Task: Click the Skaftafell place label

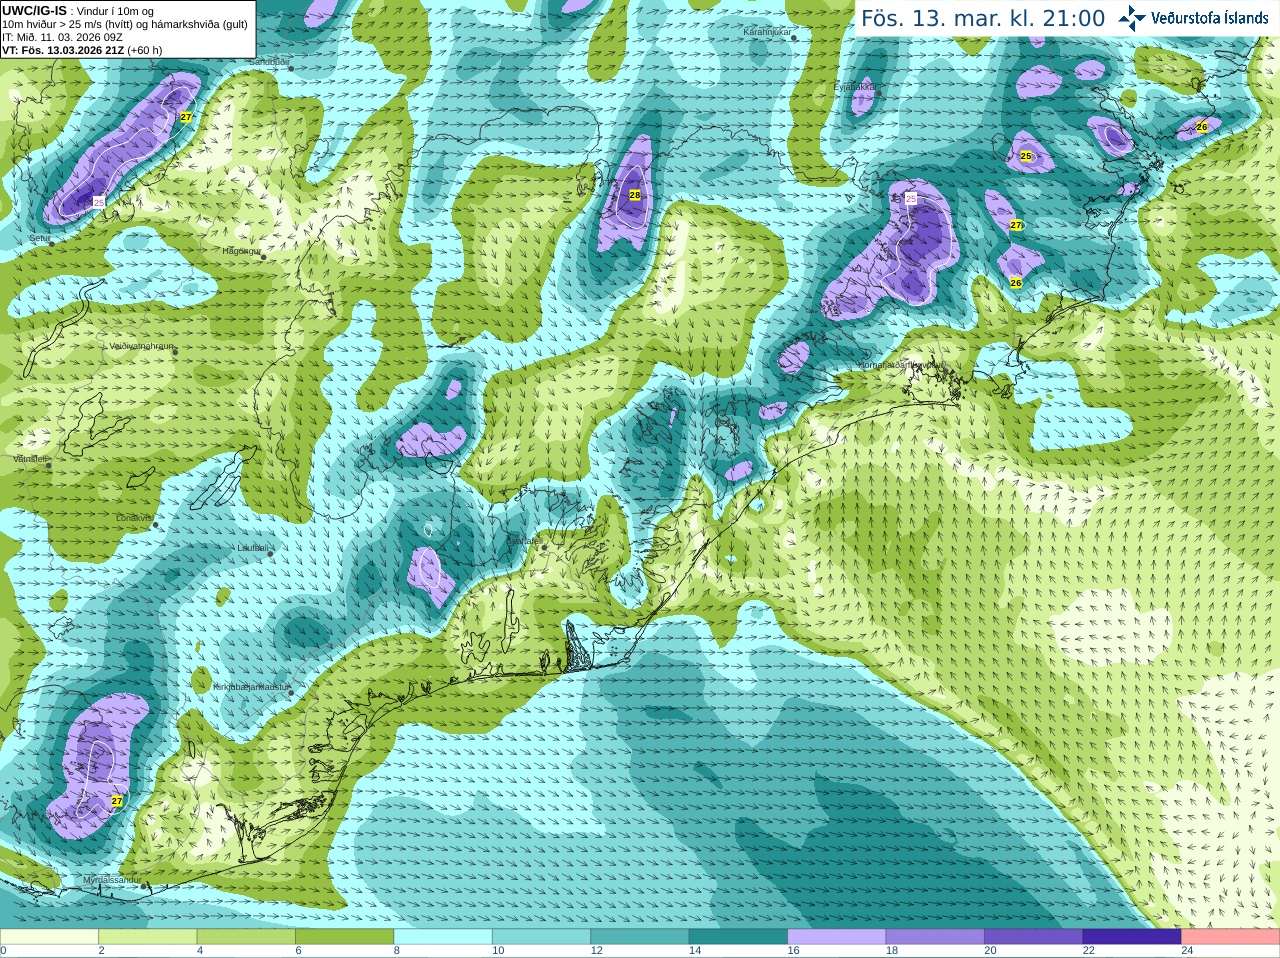Action: (x=524, y=541)
